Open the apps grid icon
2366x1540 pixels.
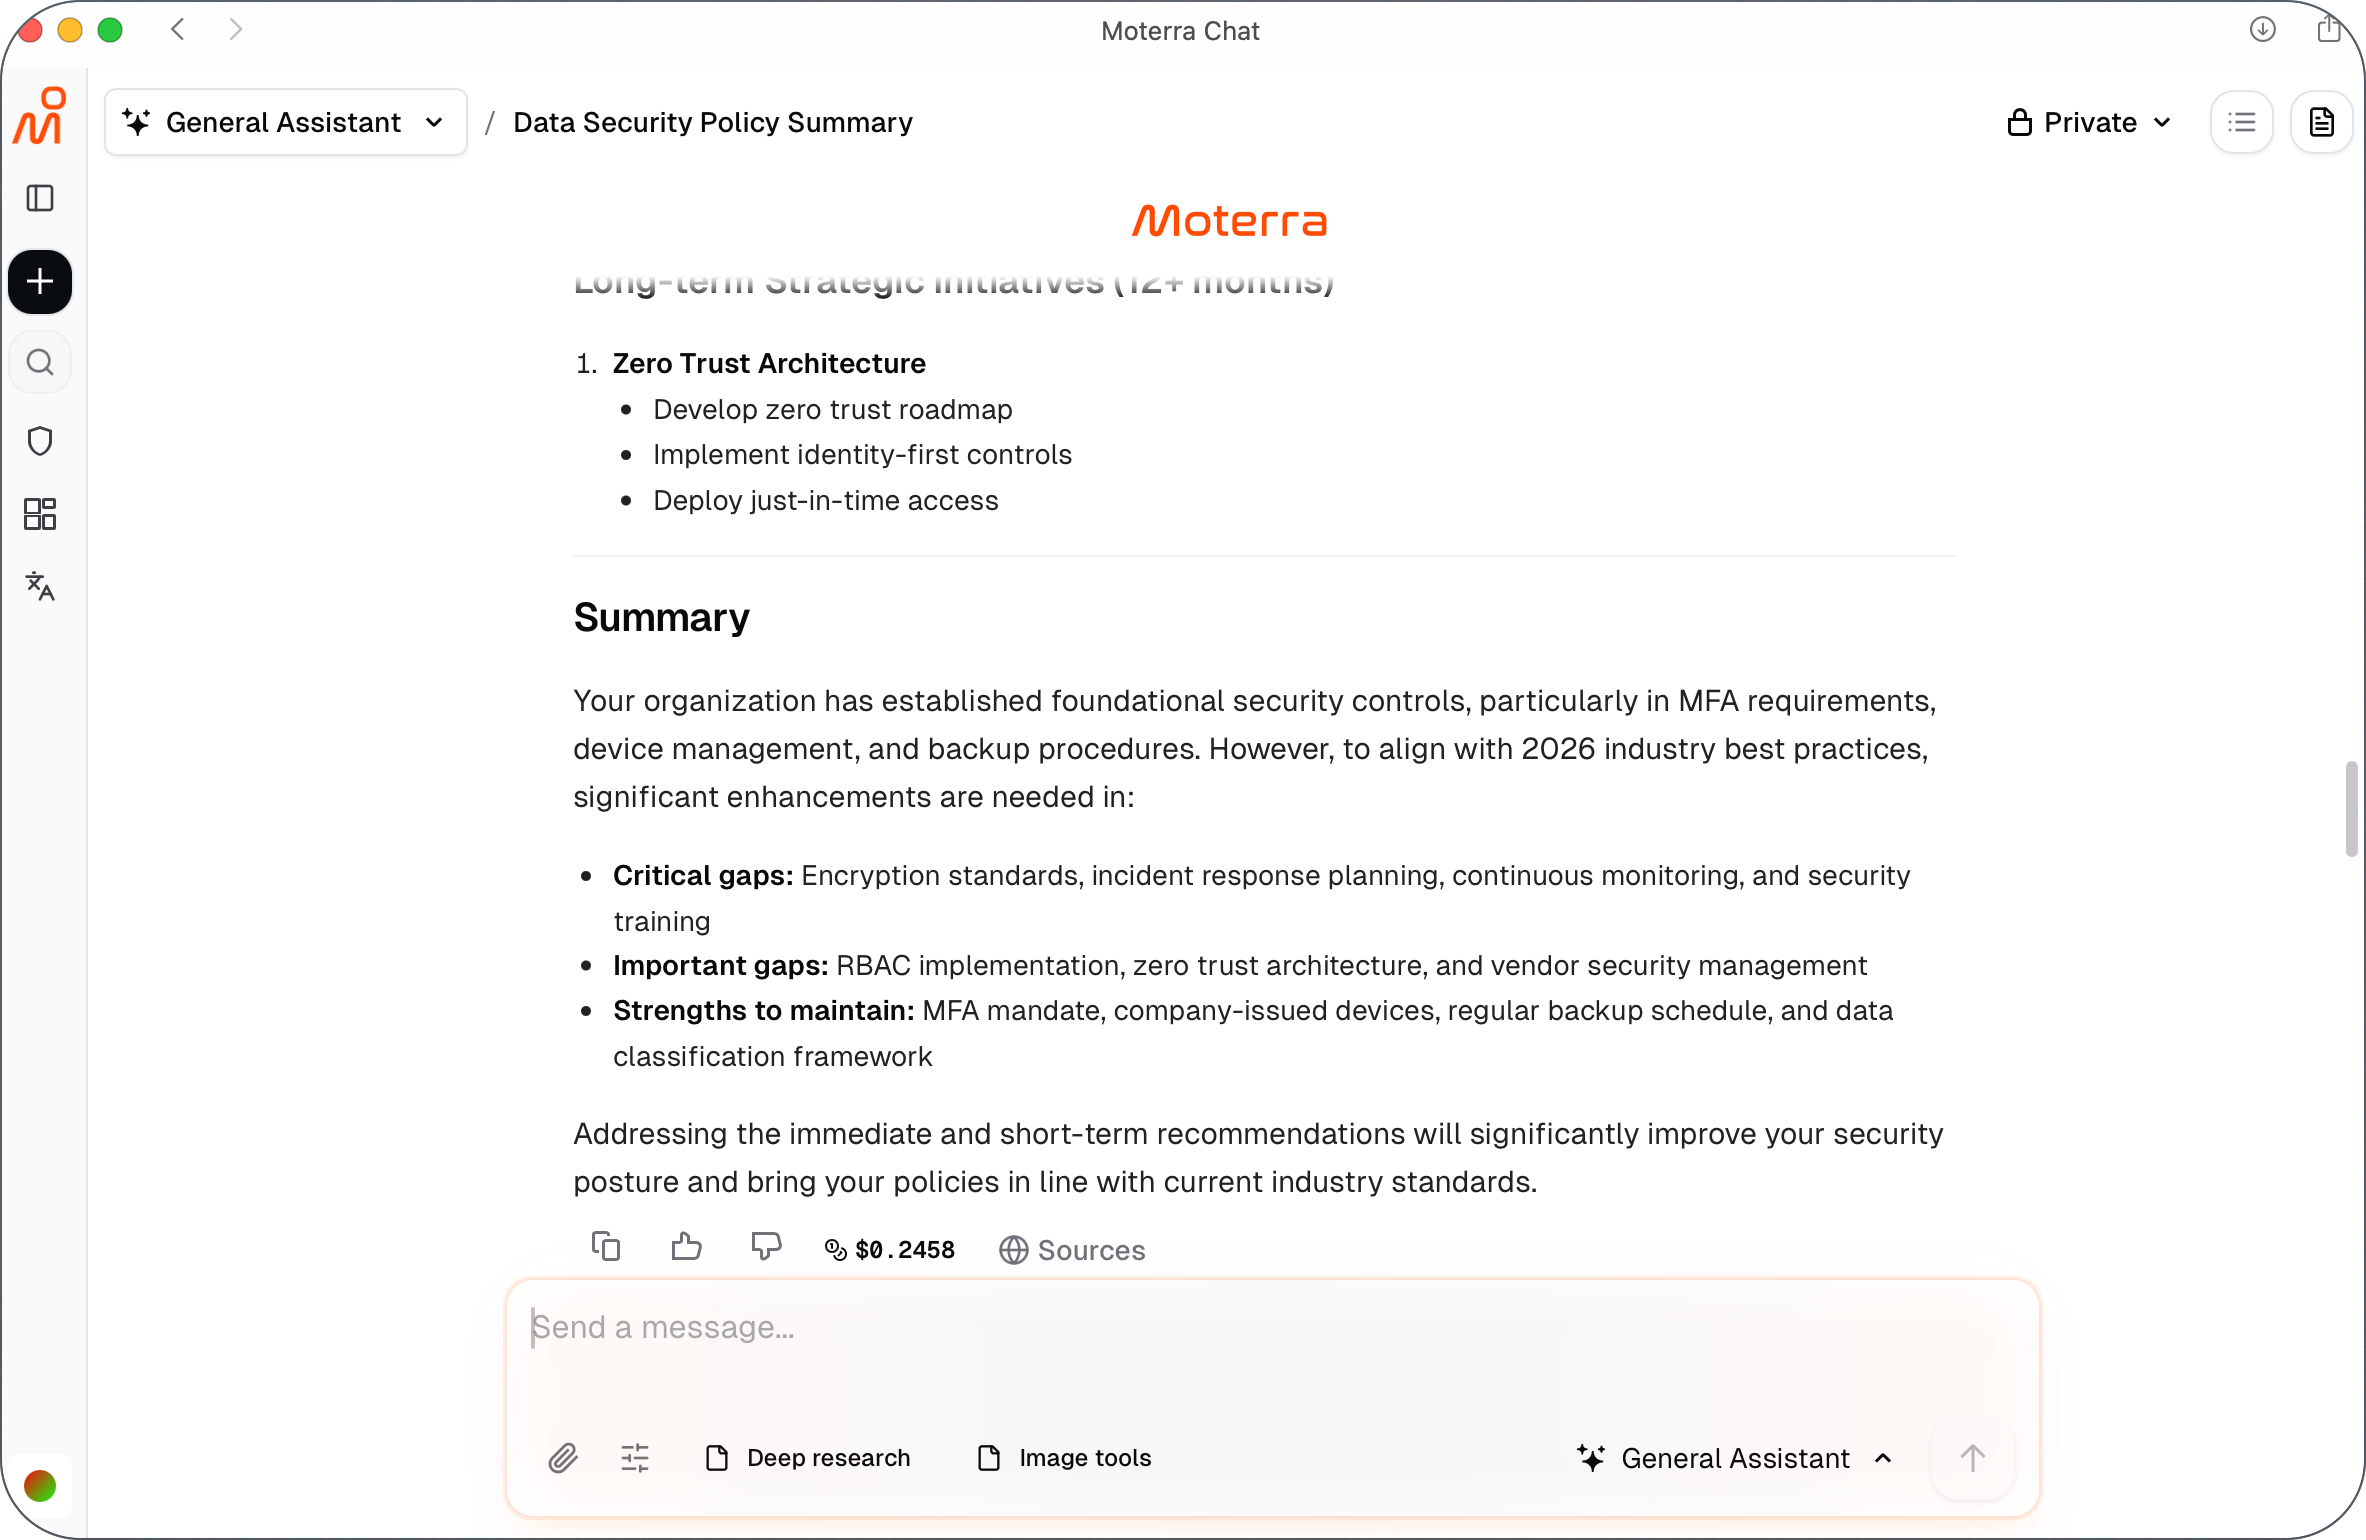coord(40,514)
